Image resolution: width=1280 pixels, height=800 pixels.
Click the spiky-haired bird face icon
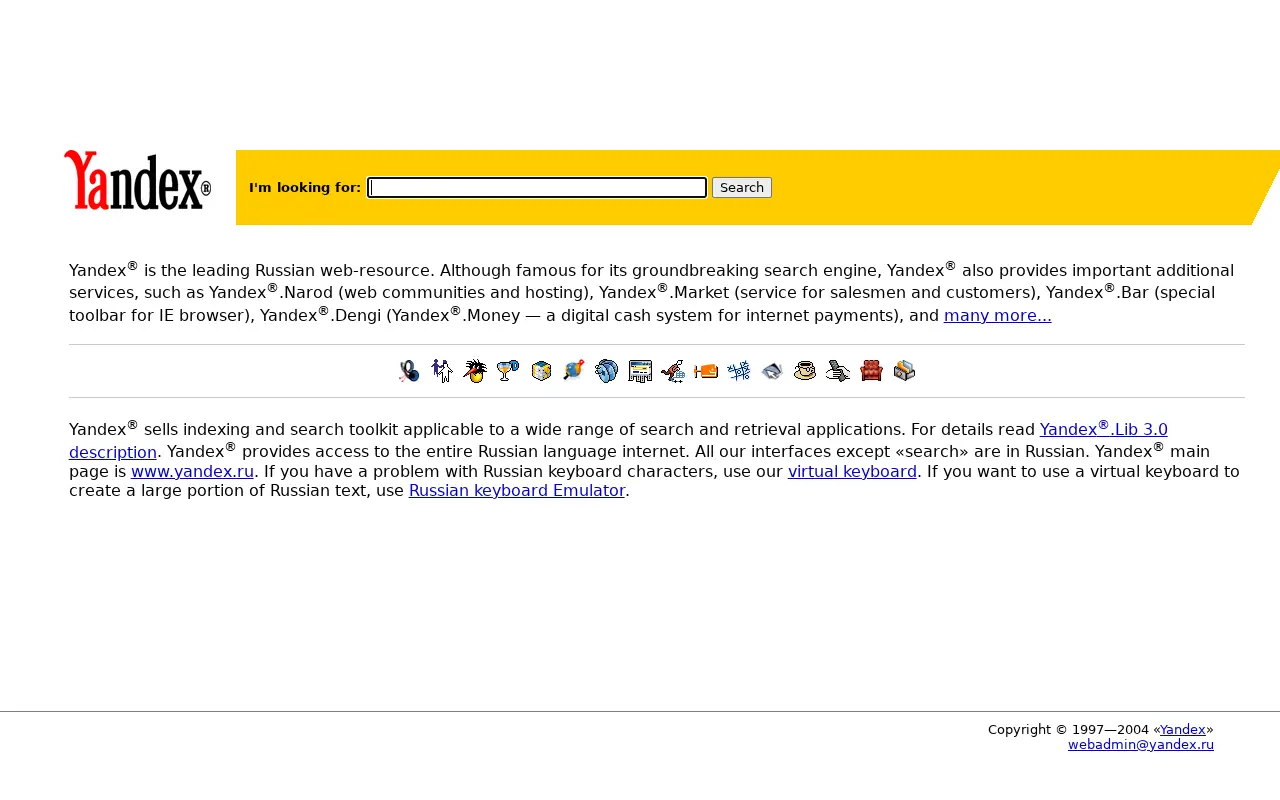pos(475,371)
